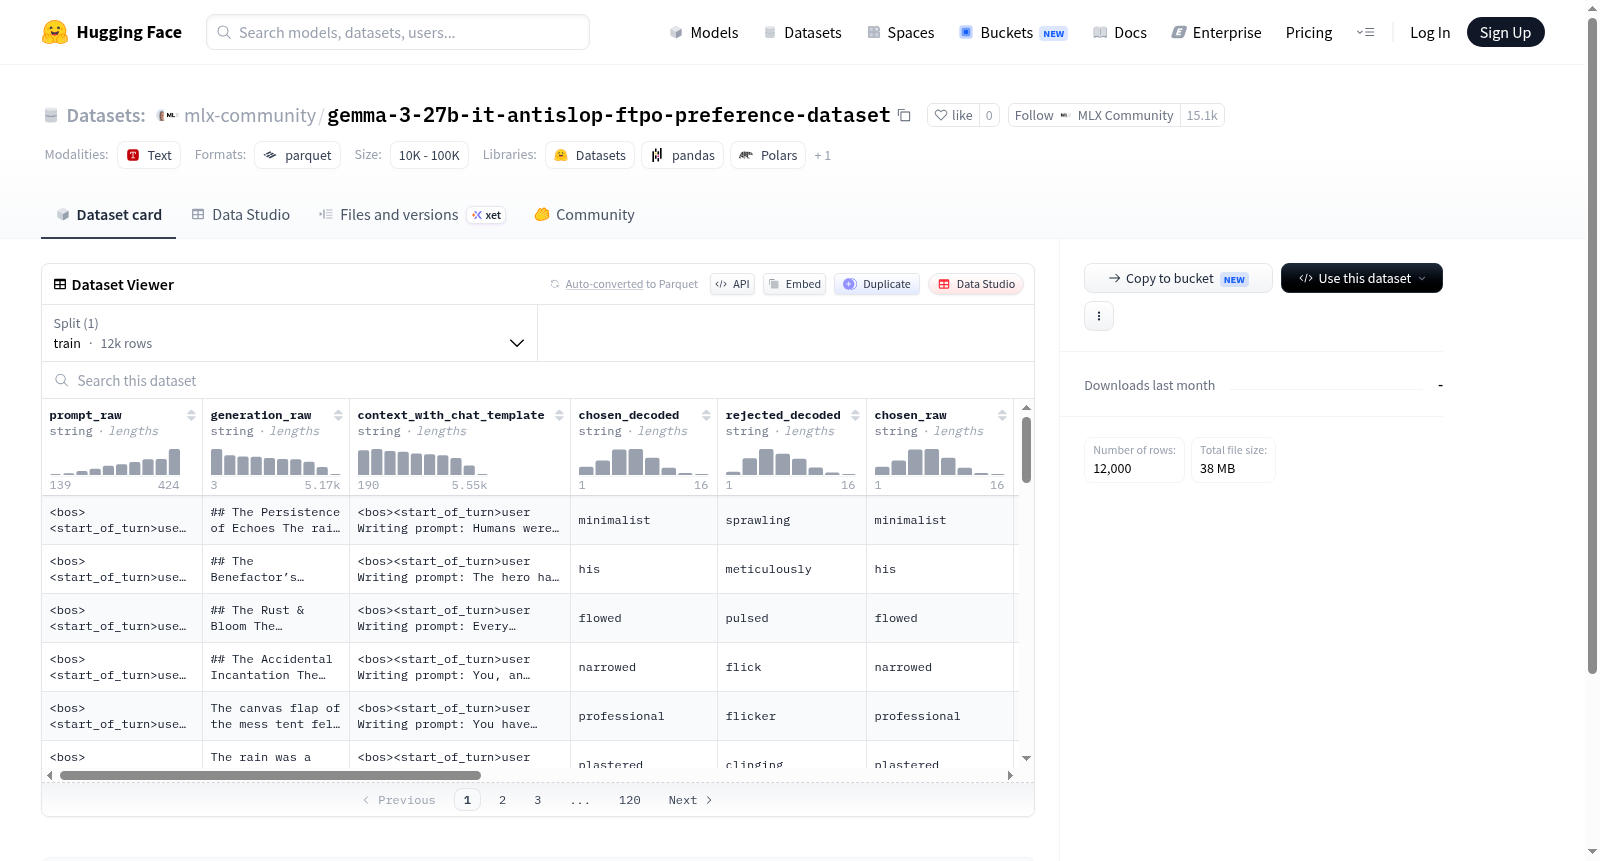Open the Community tab
1600x861 pixels.
click(x=585, y=214)
